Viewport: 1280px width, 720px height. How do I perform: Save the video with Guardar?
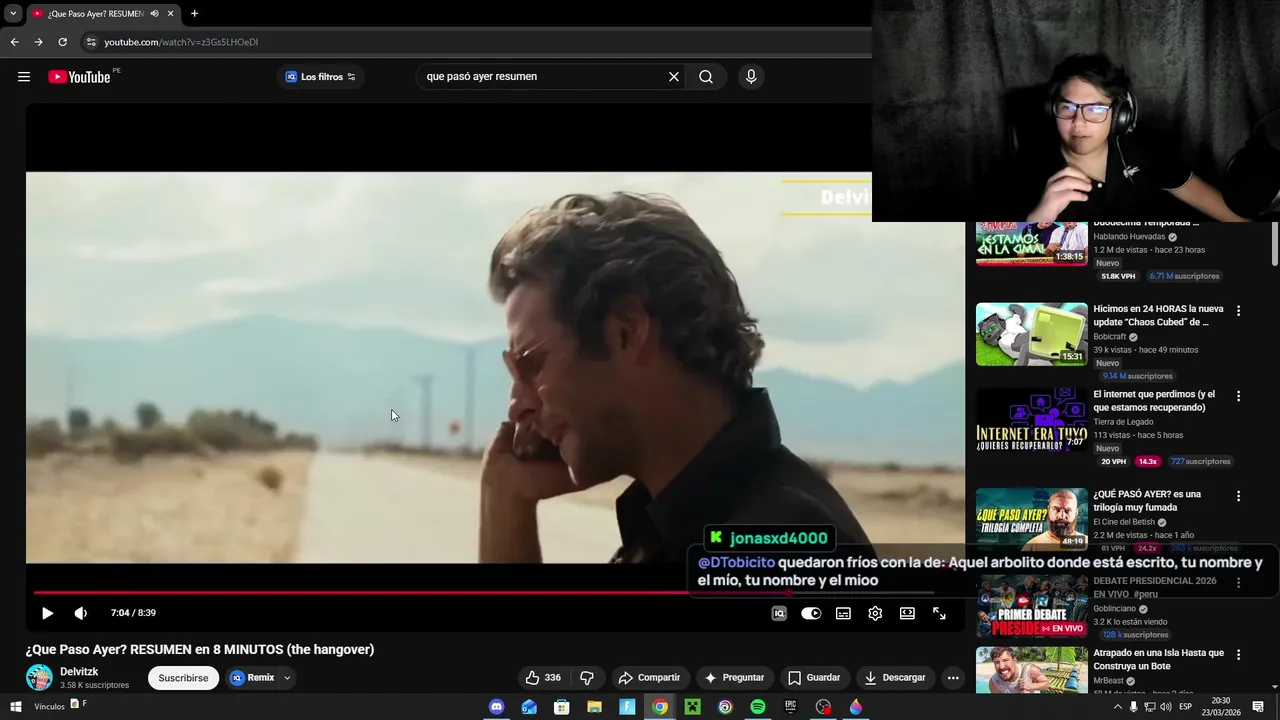tap(813, 677)
